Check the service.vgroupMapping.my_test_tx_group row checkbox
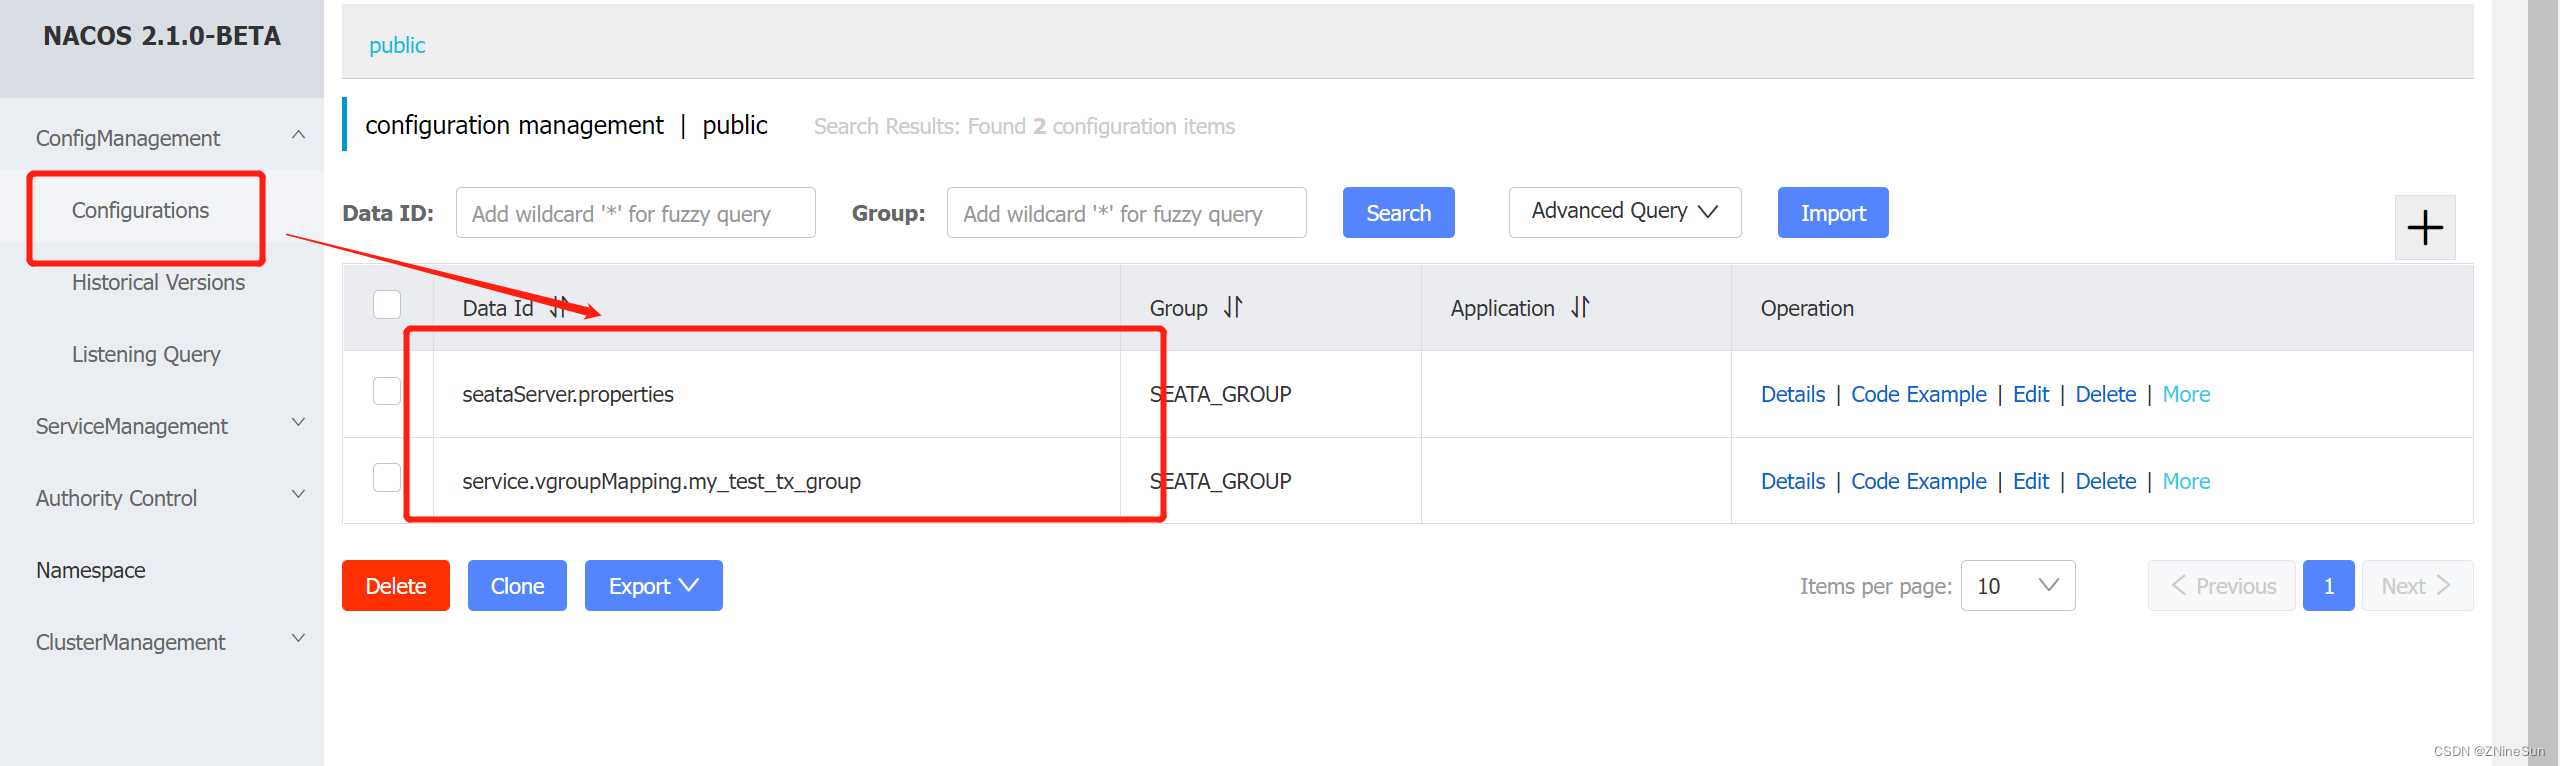Viewport: 2560px width, 766px height. point(387,478)
